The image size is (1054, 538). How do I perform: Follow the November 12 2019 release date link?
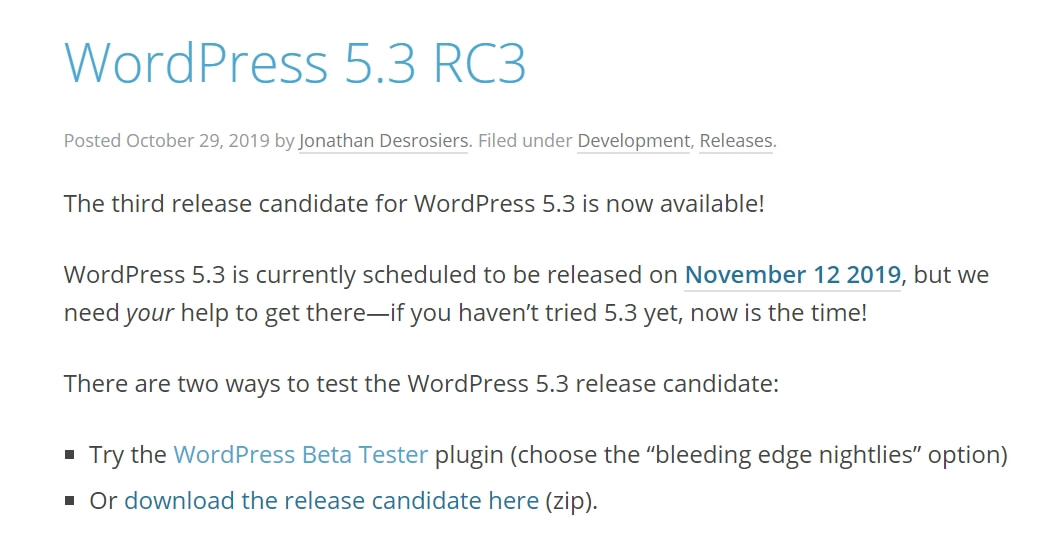793,274
